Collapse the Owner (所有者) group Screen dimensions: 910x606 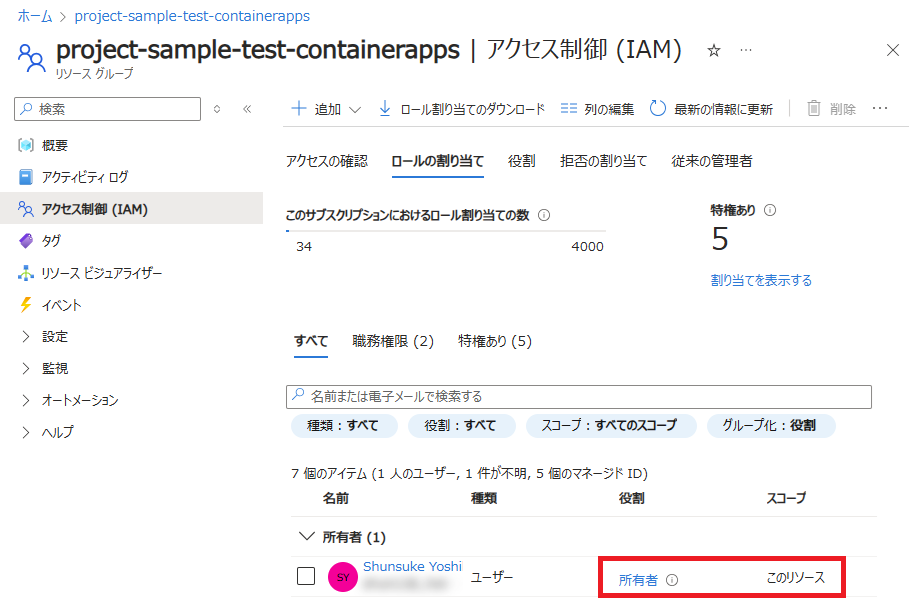click(307, 537)
